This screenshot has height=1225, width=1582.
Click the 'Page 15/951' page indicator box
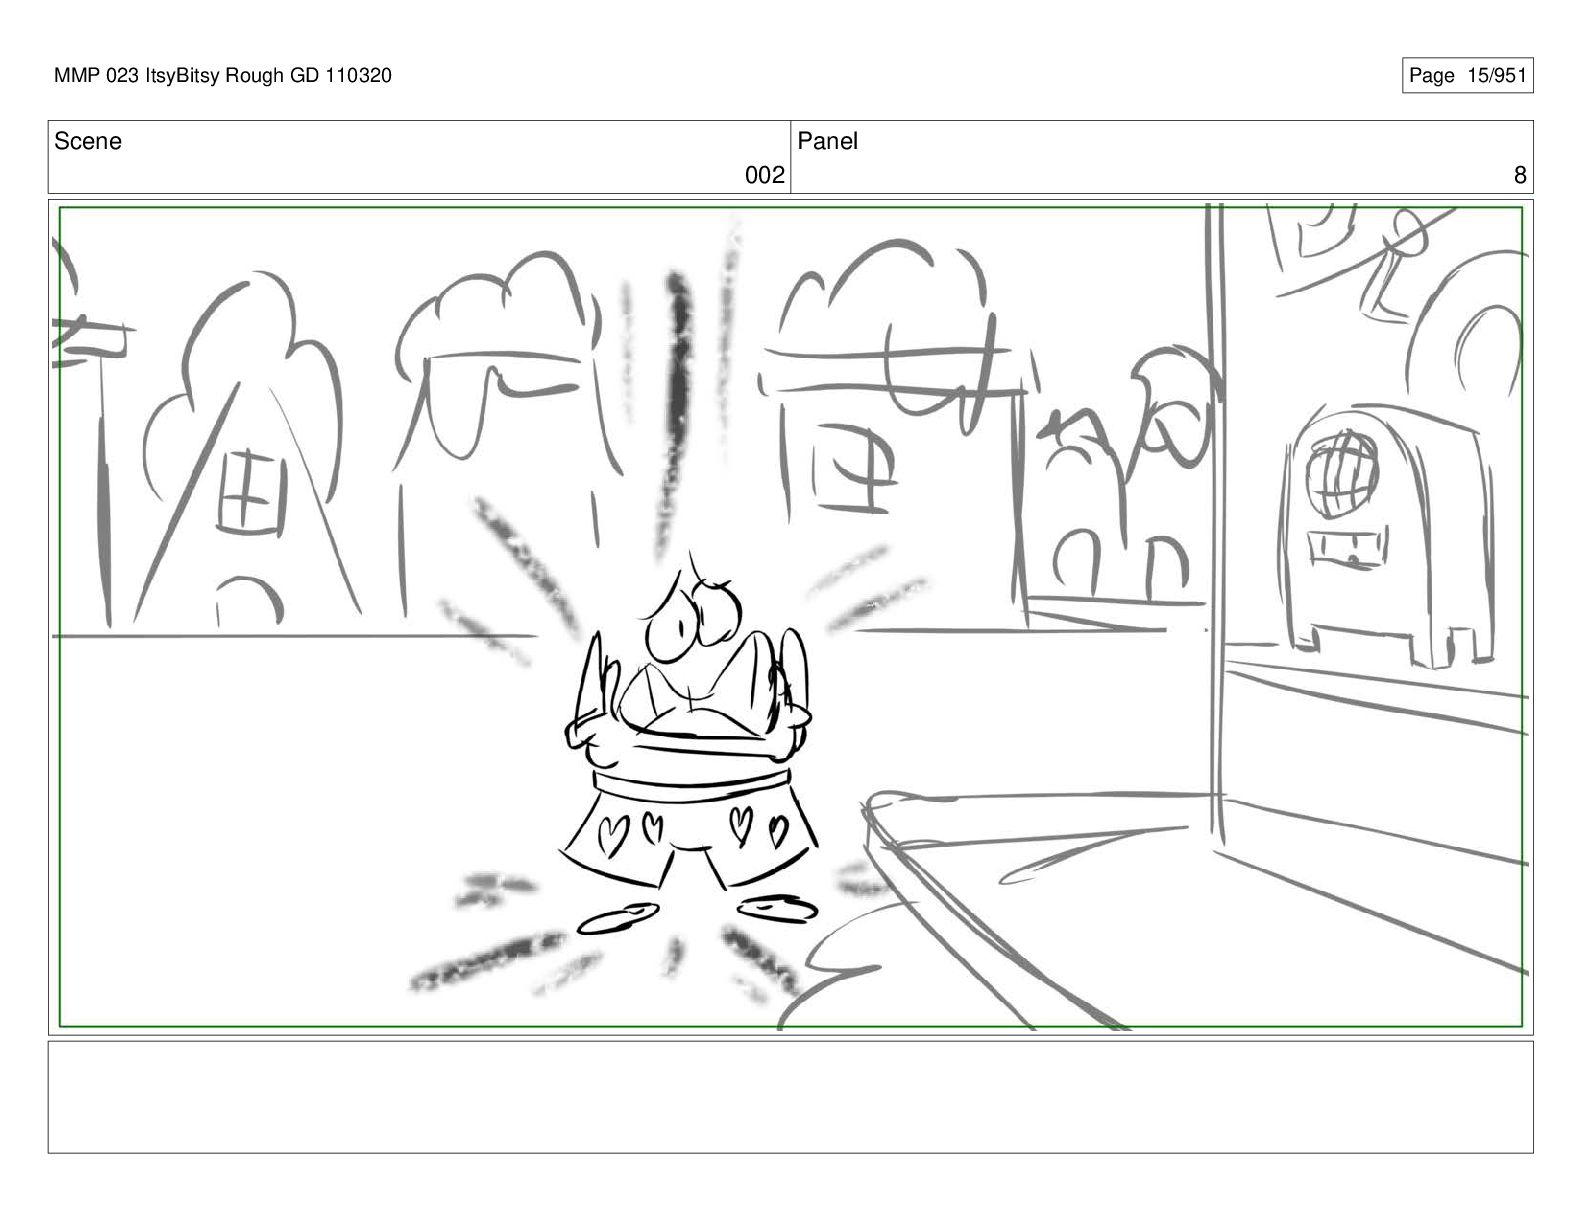point(1467,75)
